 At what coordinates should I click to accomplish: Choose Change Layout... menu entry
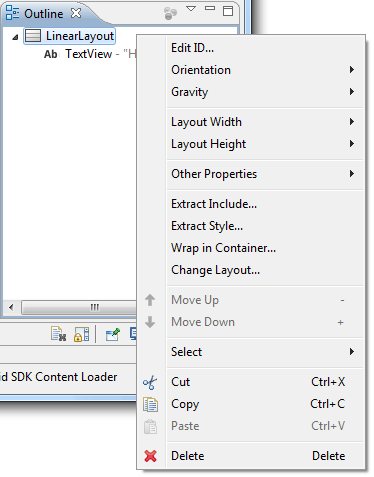(x=250, y=270)
